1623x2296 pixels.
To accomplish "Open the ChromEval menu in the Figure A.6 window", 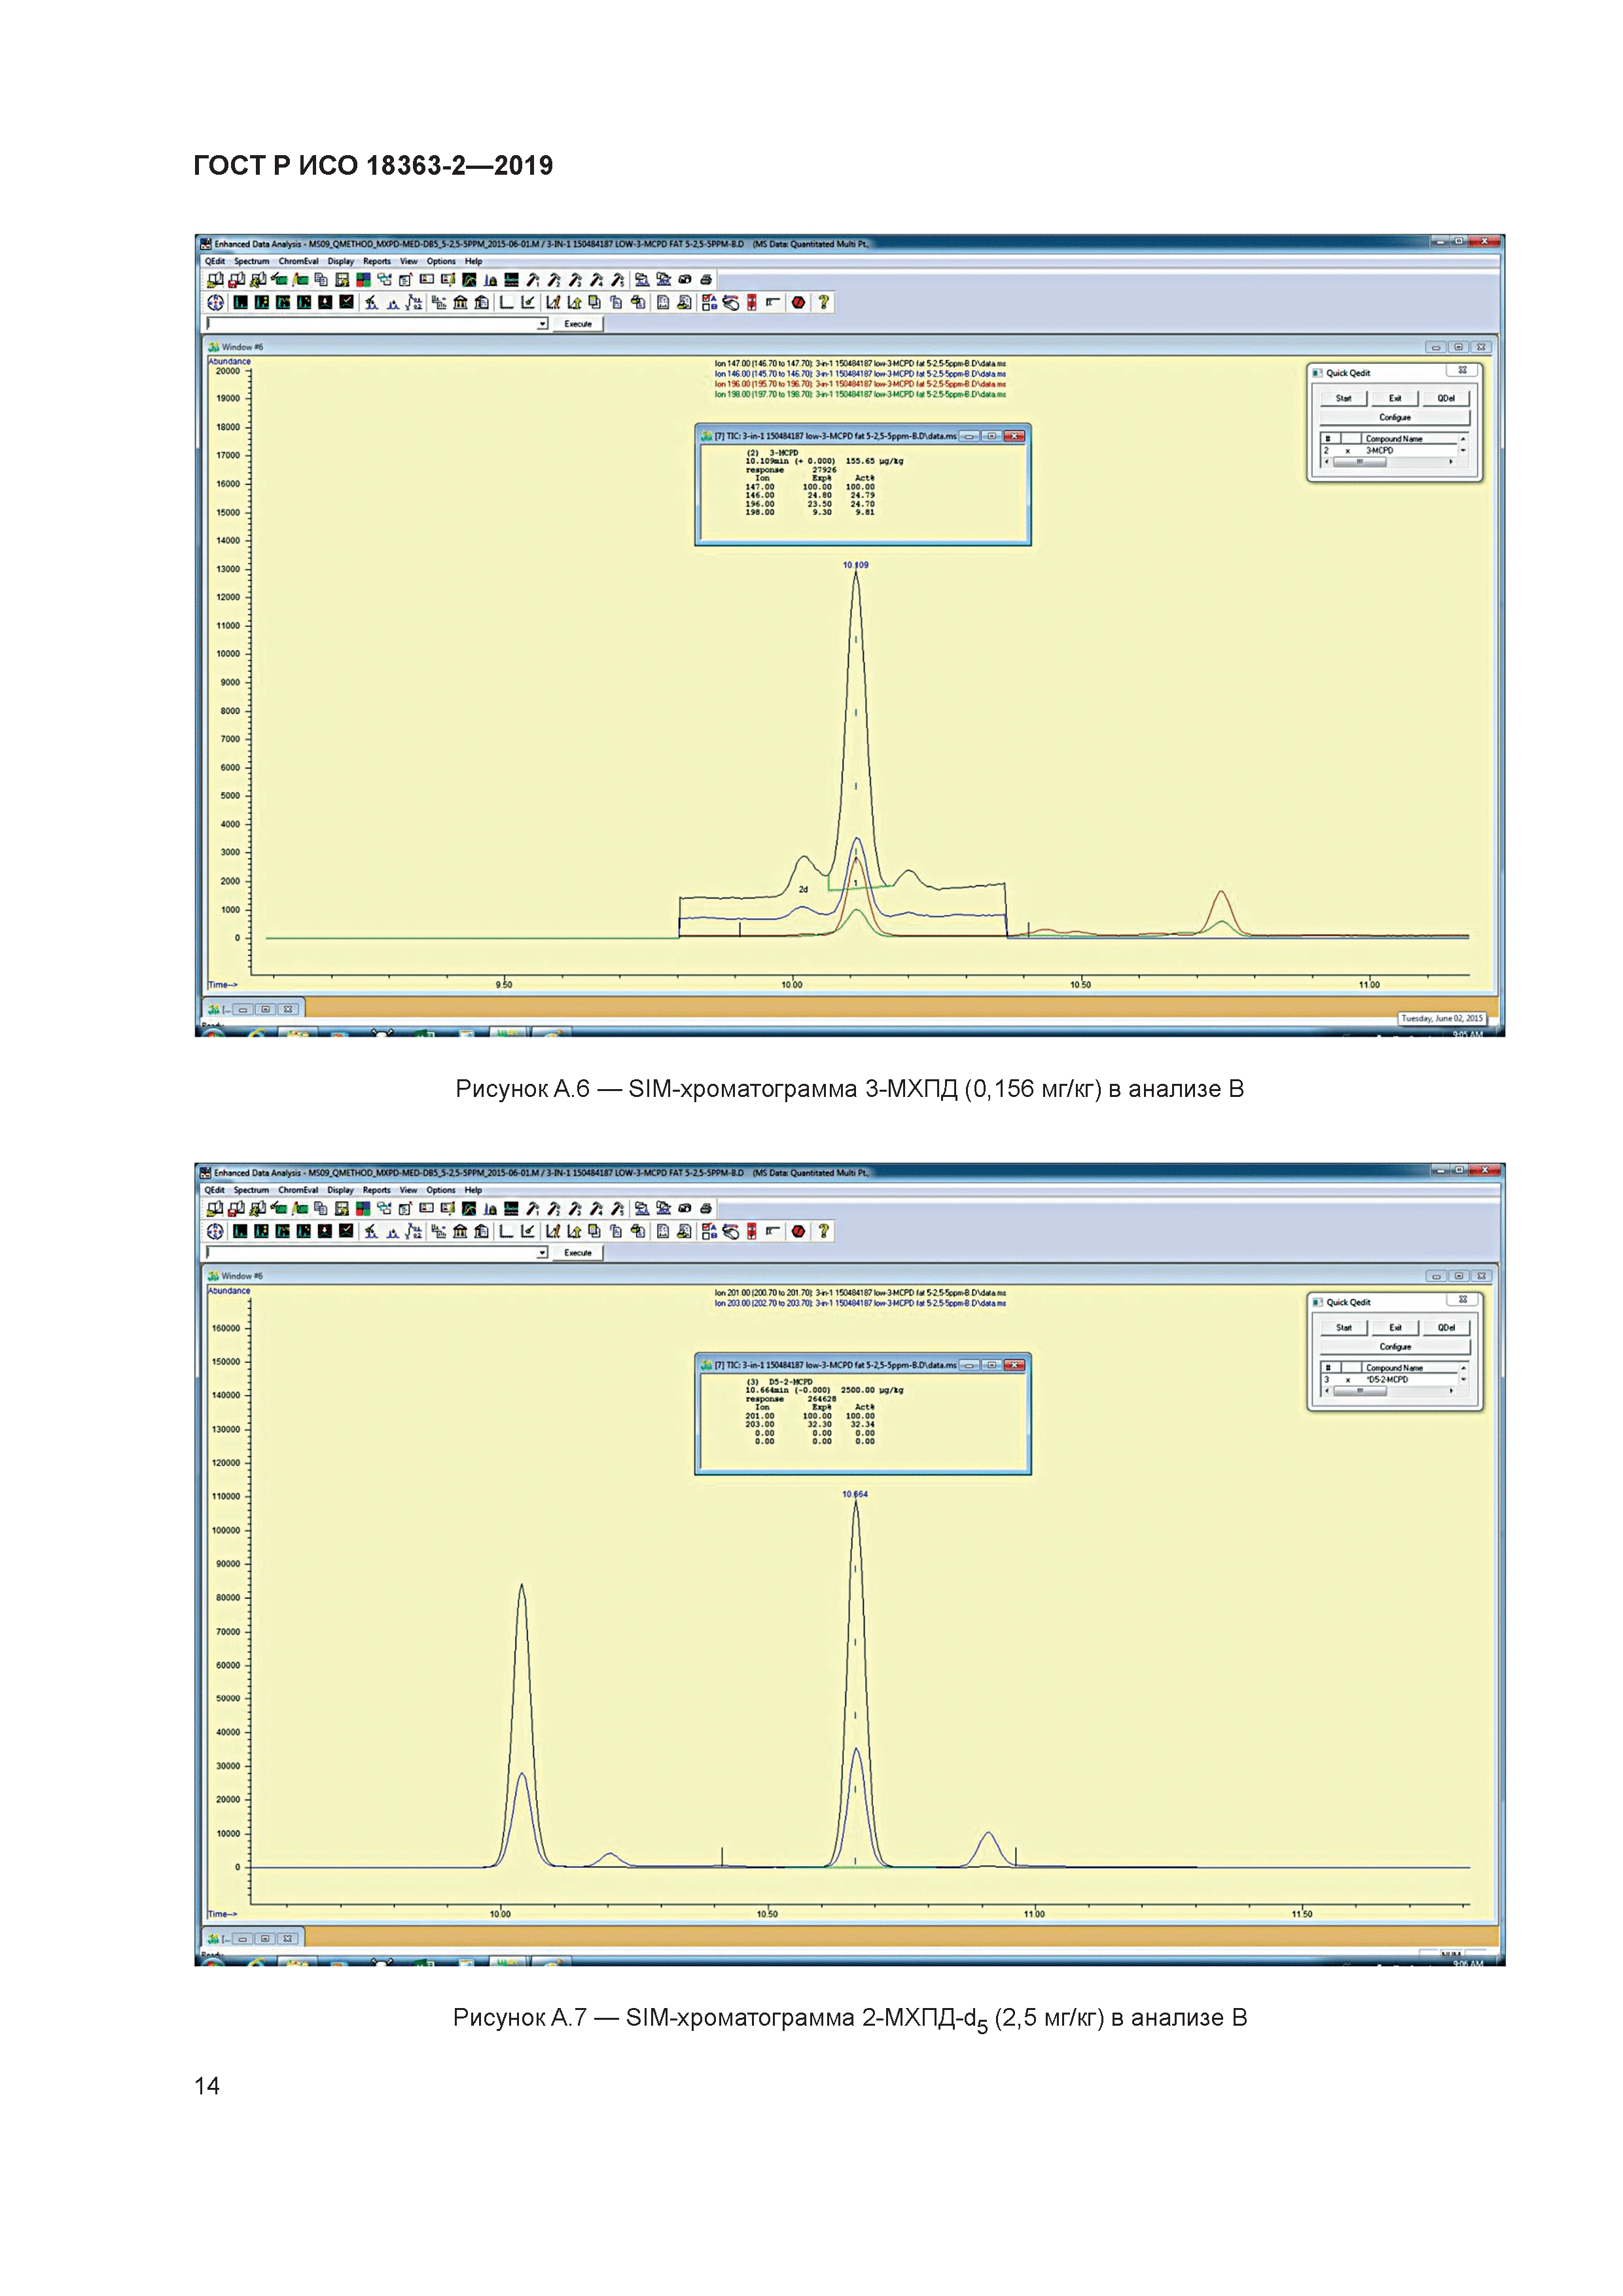I will tap(298, 261).
